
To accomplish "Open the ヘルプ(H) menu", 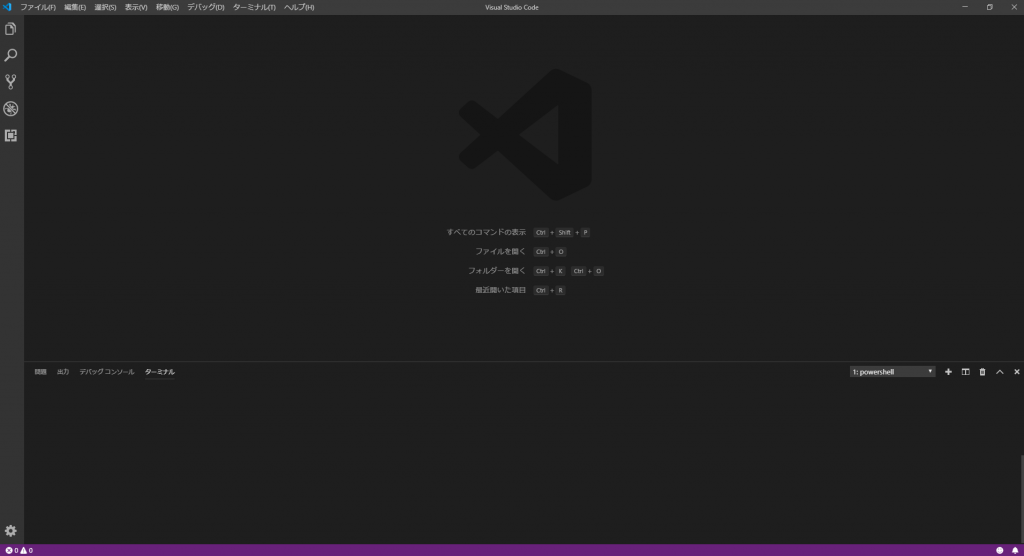I will click(299, 7).
